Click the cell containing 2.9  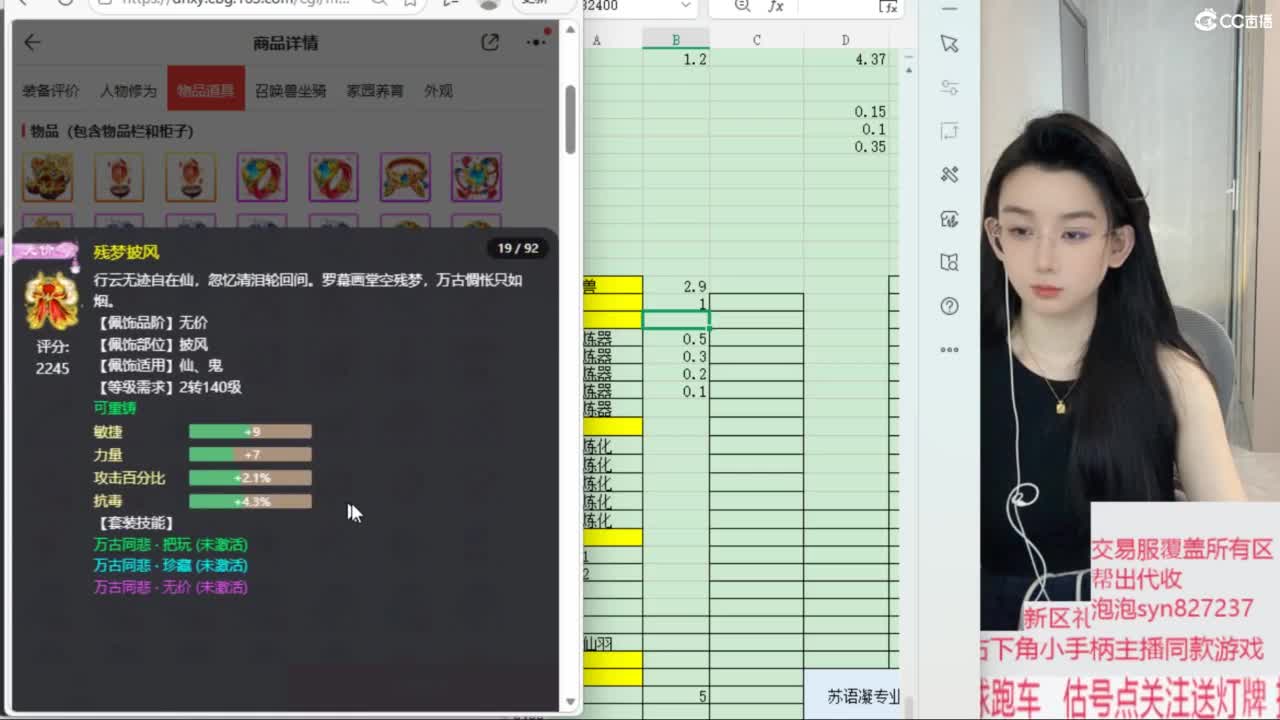[676, 286]
